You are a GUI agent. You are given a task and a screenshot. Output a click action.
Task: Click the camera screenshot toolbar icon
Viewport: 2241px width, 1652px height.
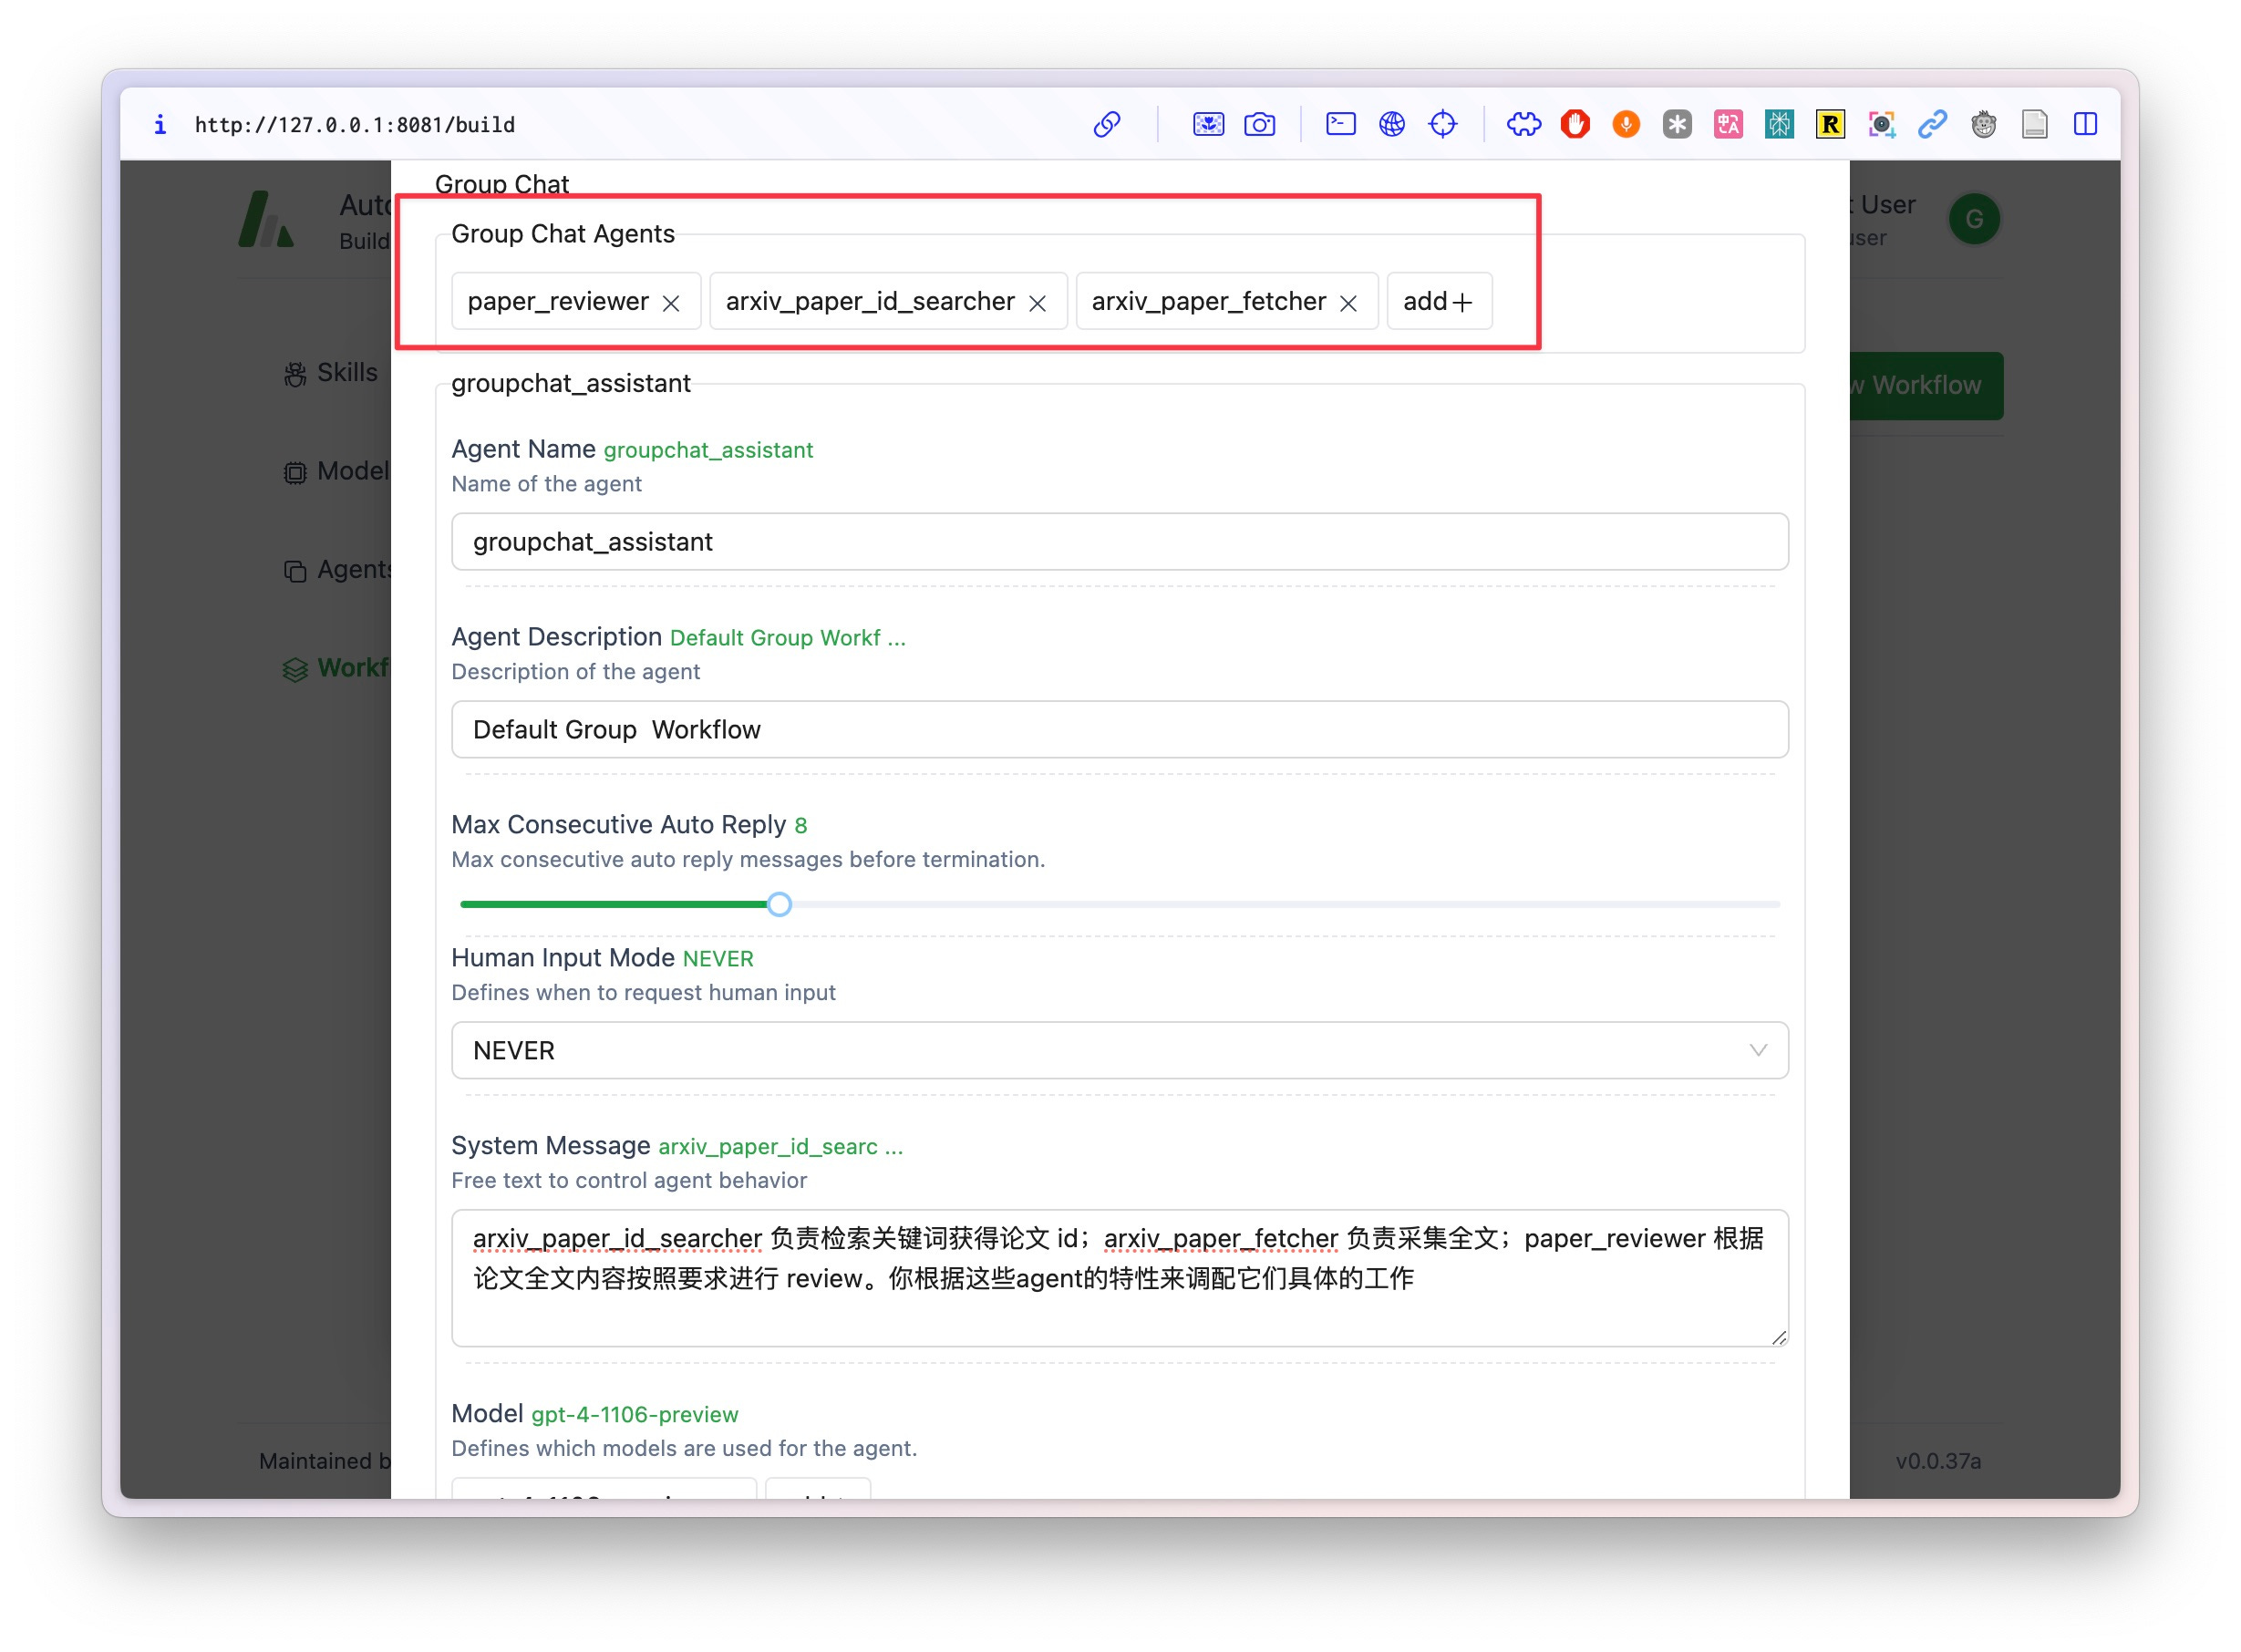click(1259, 124)
